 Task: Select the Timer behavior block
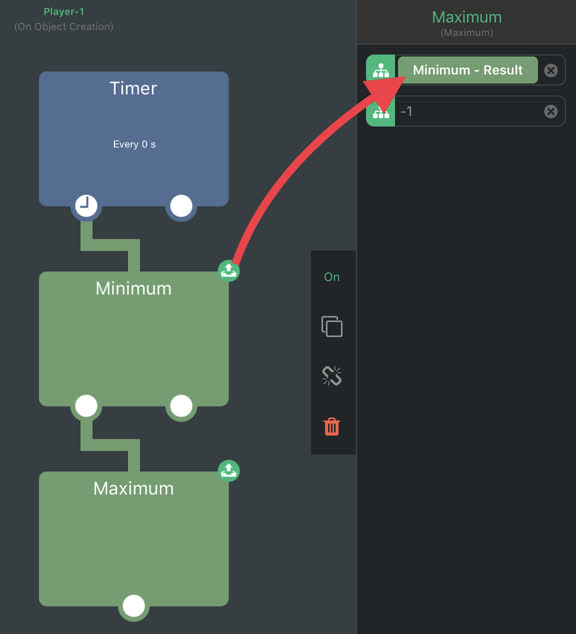click(134, 139)
